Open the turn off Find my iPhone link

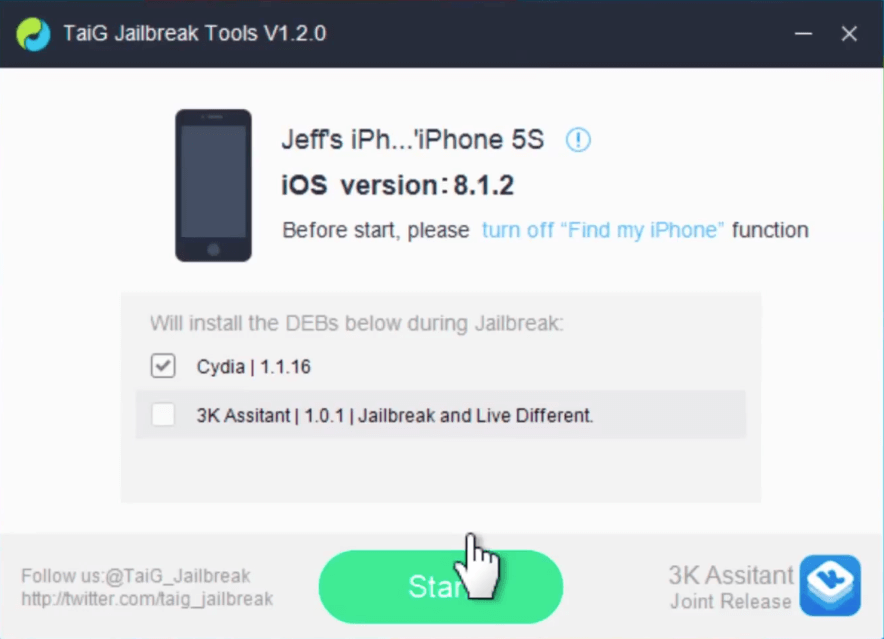click(603, 230)
